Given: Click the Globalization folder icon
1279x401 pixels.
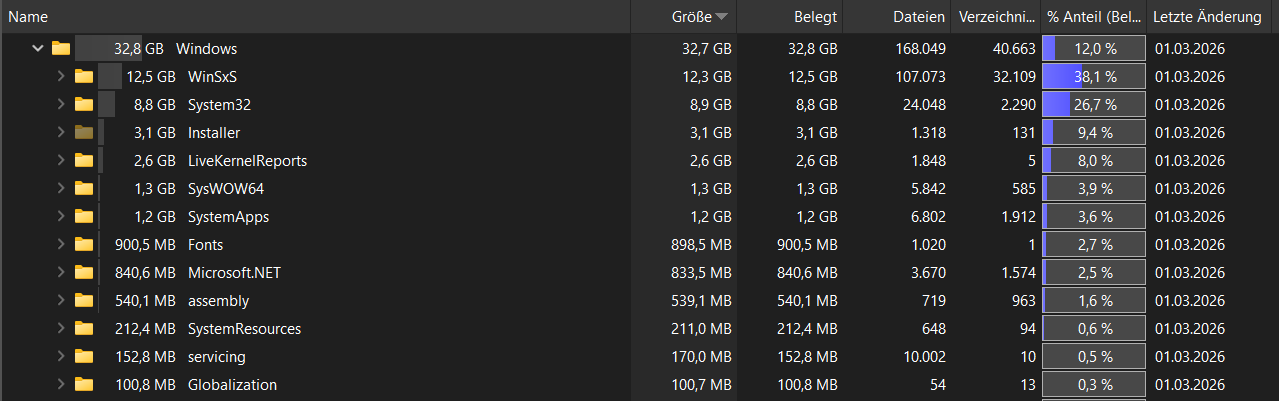Looking at the screenshot, I should (83, 384).
